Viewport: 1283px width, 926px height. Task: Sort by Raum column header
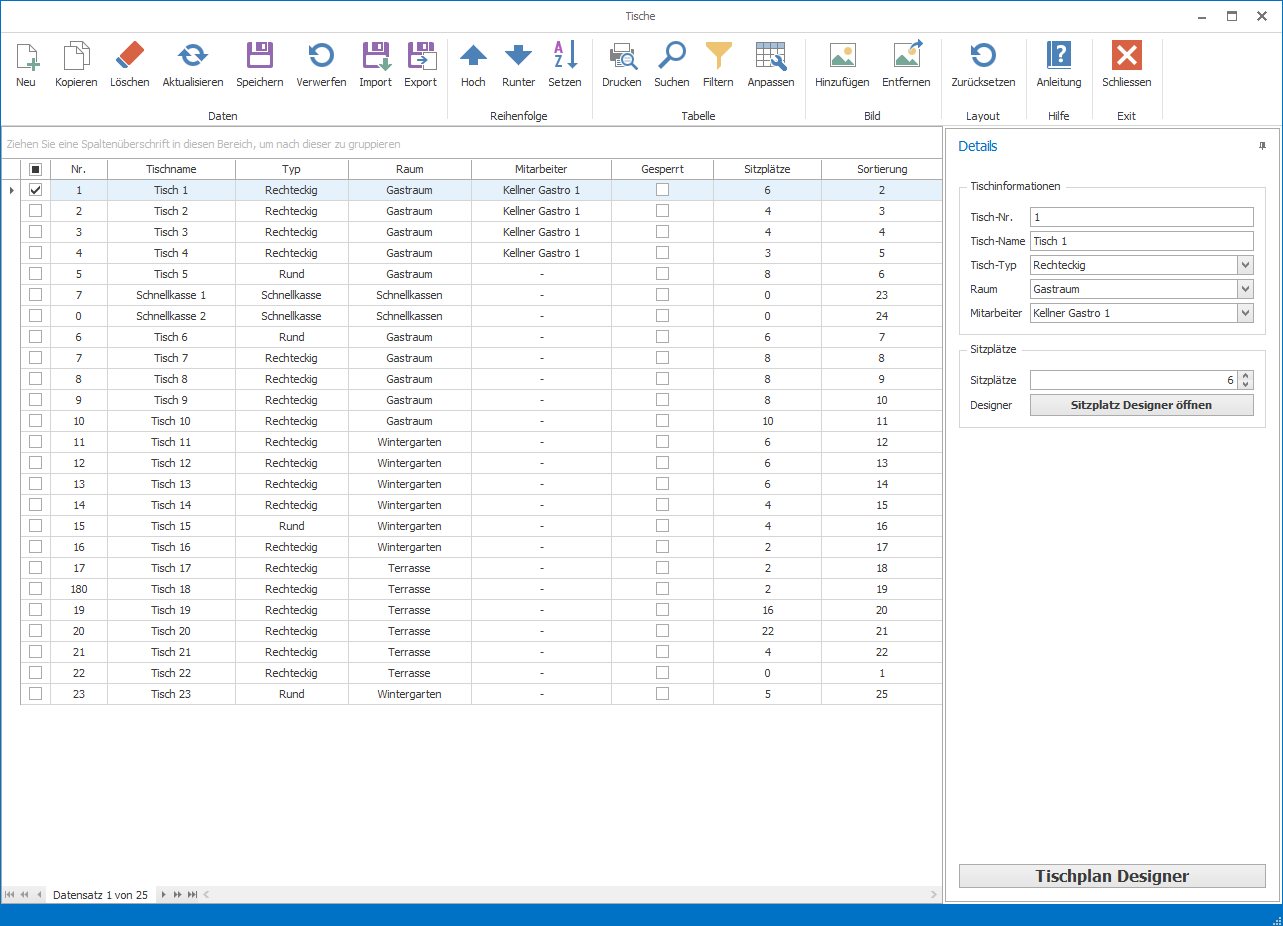click(x=410, y=169)
